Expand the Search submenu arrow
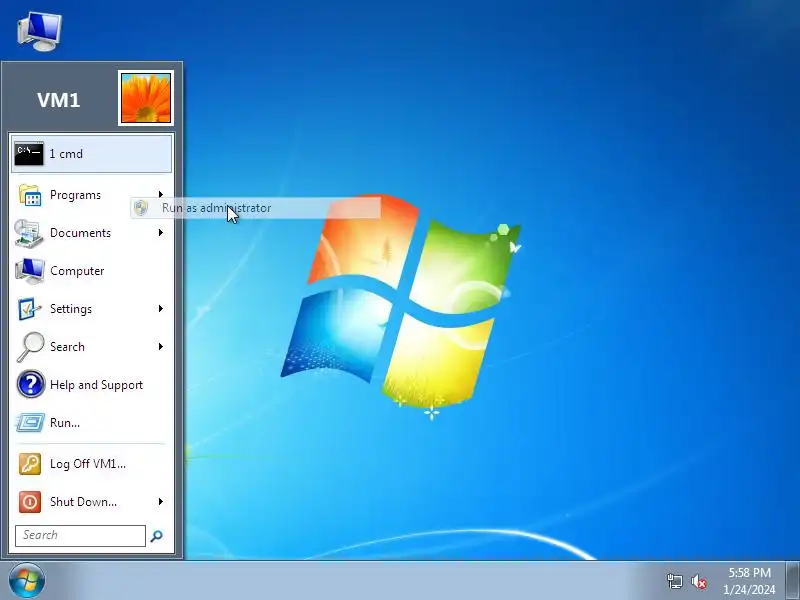The image size is (800, 600). 161,347
